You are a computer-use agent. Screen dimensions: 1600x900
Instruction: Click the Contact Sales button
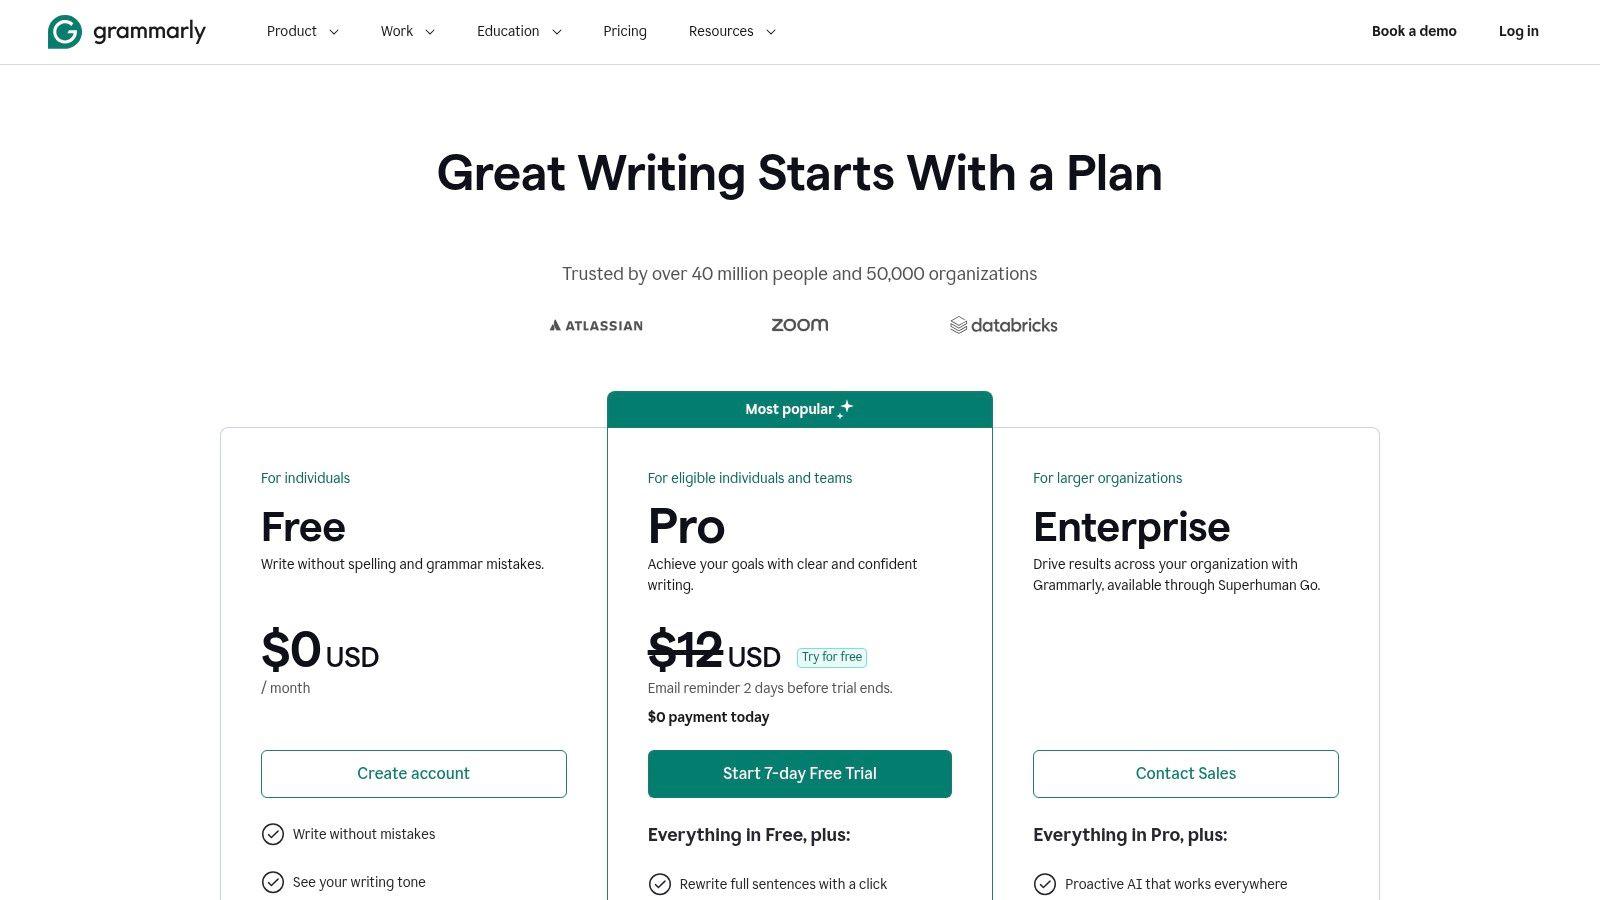[1186, 774]
